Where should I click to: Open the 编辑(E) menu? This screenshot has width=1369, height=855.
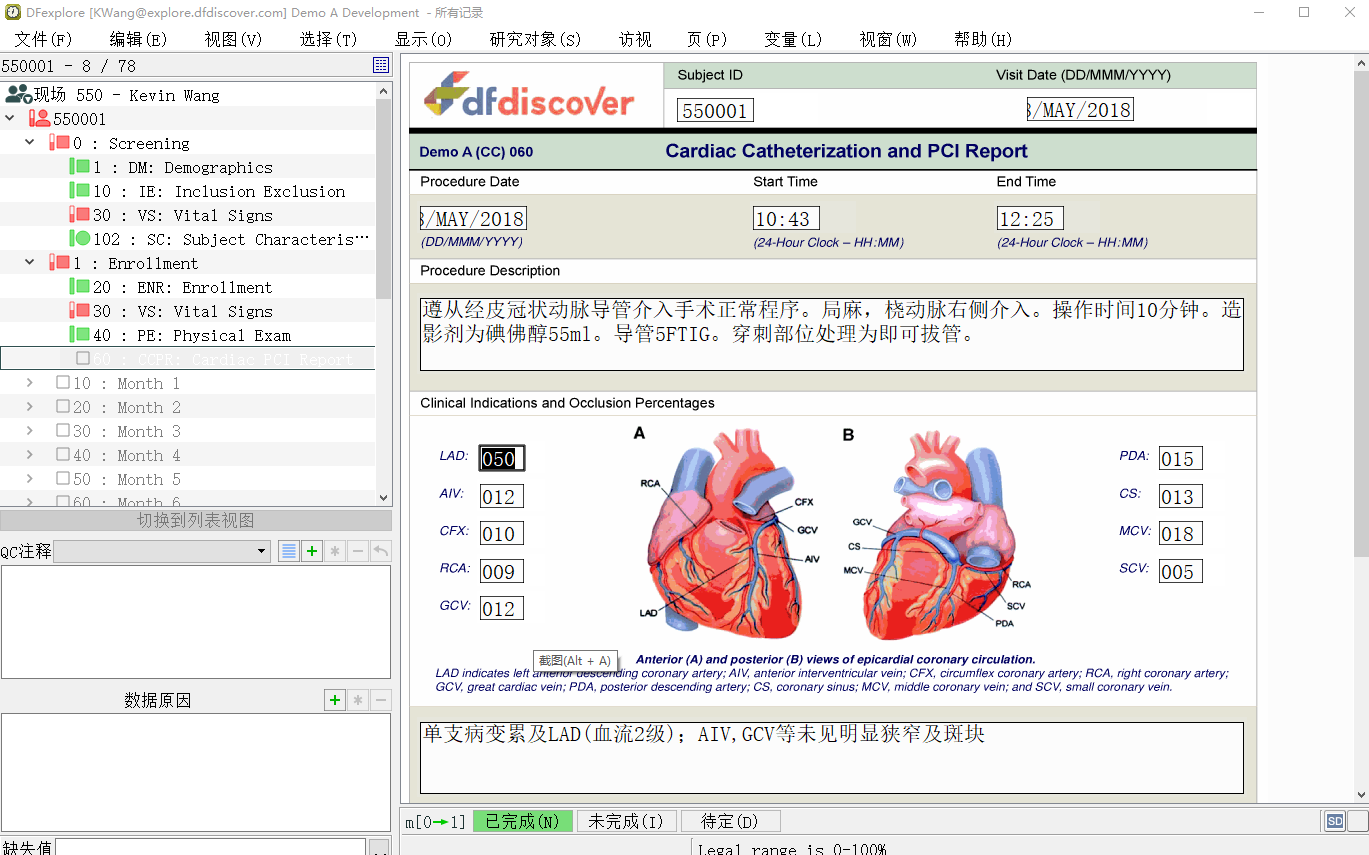click(x=138, y=39)
